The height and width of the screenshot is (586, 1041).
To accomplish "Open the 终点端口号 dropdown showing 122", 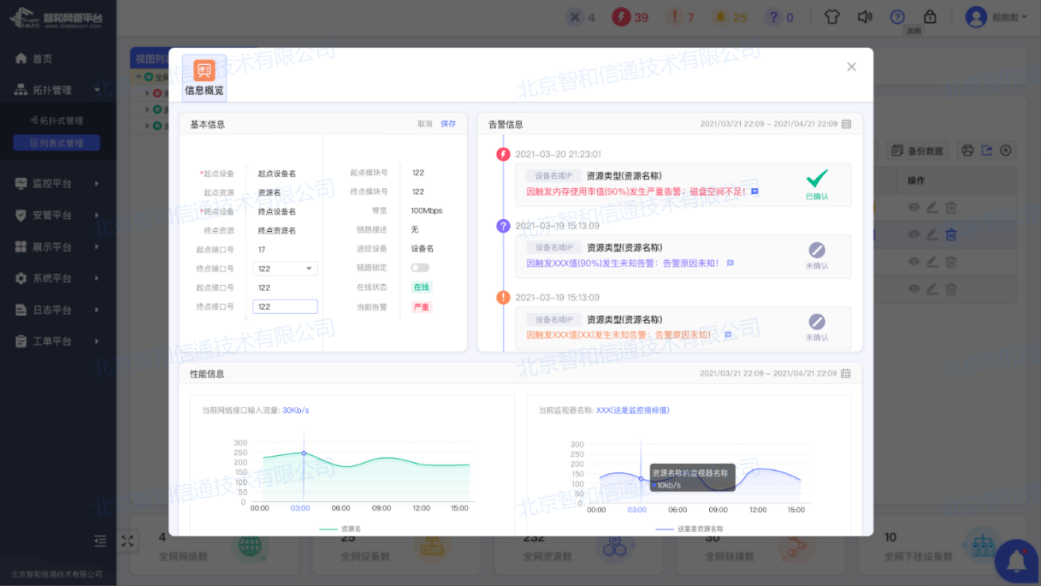I will (x=284, y=268).
